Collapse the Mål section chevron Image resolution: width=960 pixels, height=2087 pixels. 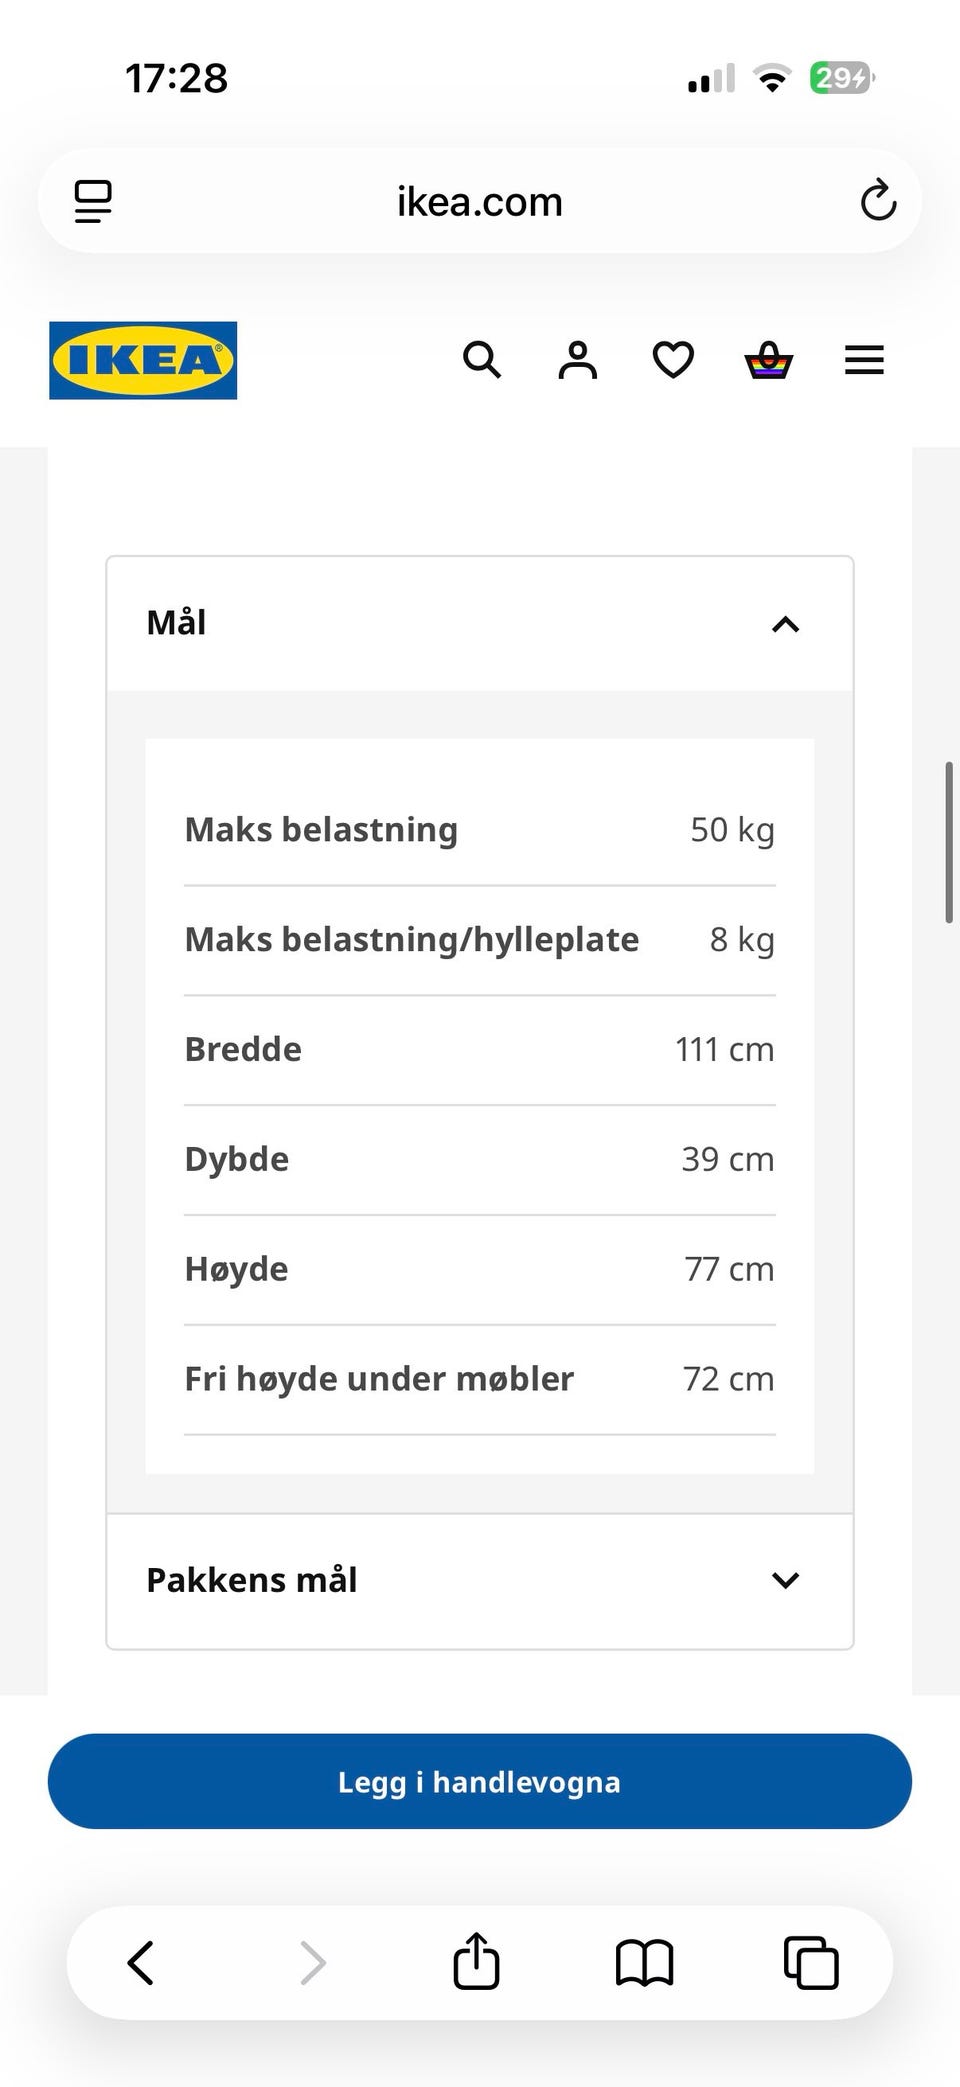coord(786,624)
